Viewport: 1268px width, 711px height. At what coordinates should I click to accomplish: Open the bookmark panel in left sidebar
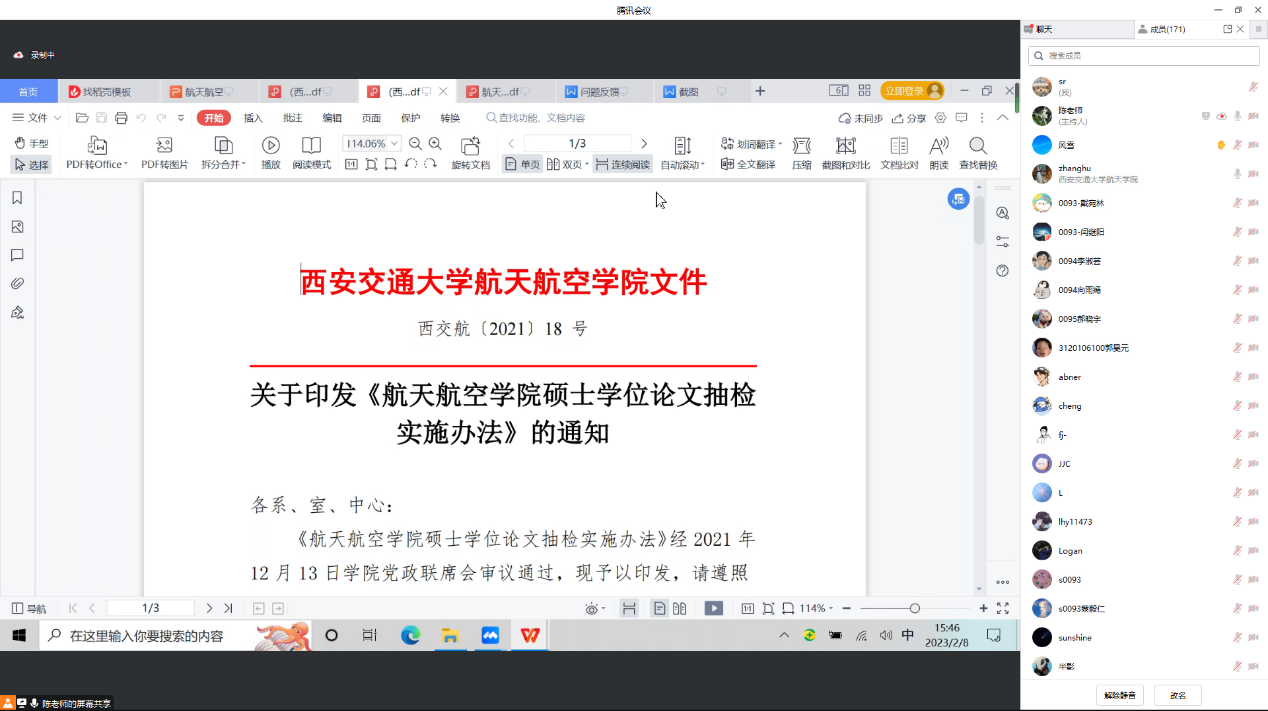coord(17,198)
